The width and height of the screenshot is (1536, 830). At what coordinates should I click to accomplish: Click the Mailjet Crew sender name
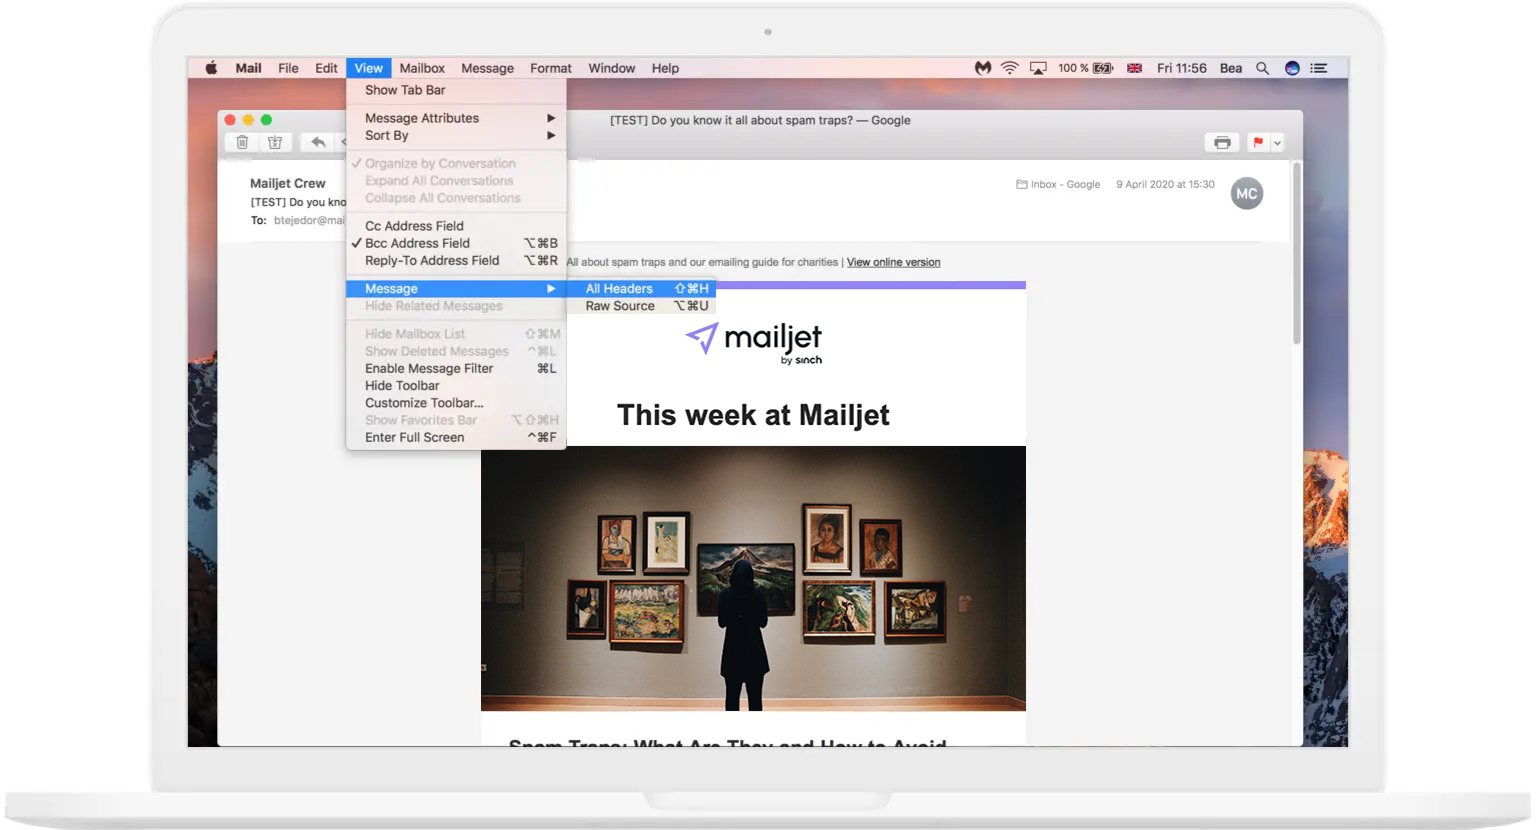[288, 183]
